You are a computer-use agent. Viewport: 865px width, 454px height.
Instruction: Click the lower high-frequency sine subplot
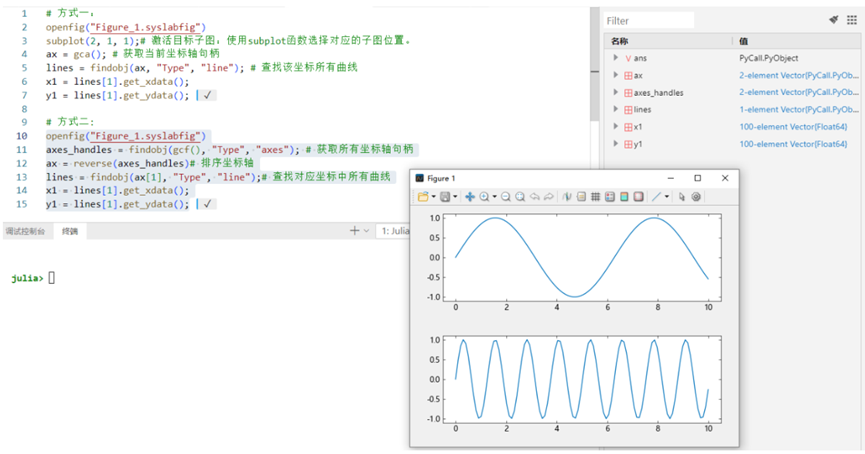click(x=582, y=380)
